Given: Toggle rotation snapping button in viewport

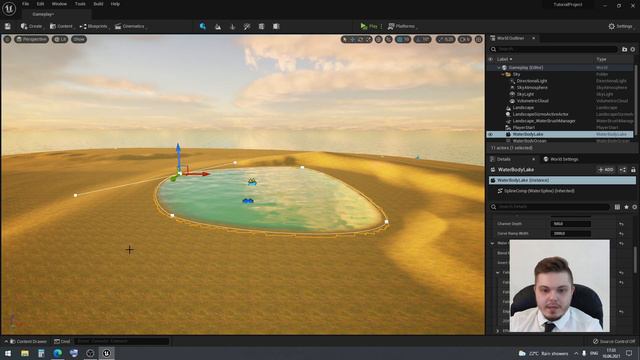Looking at the screenshot, I should coord(422,39).
